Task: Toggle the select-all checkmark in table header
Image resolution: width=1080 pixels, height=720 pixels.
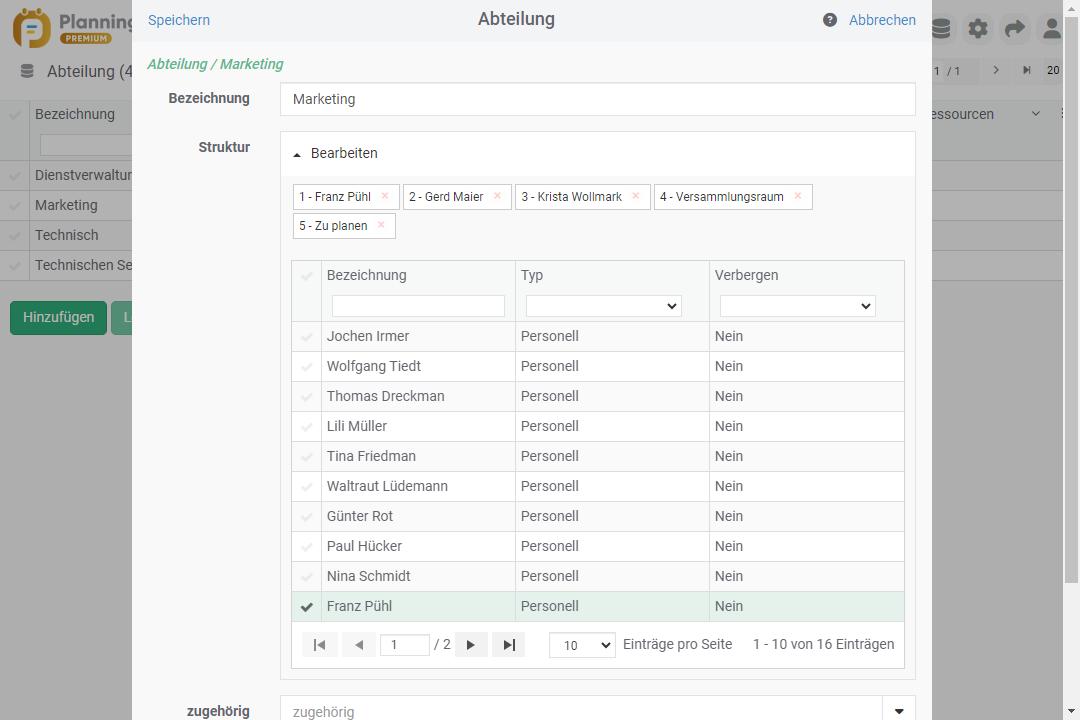Action: click(307, 276)
